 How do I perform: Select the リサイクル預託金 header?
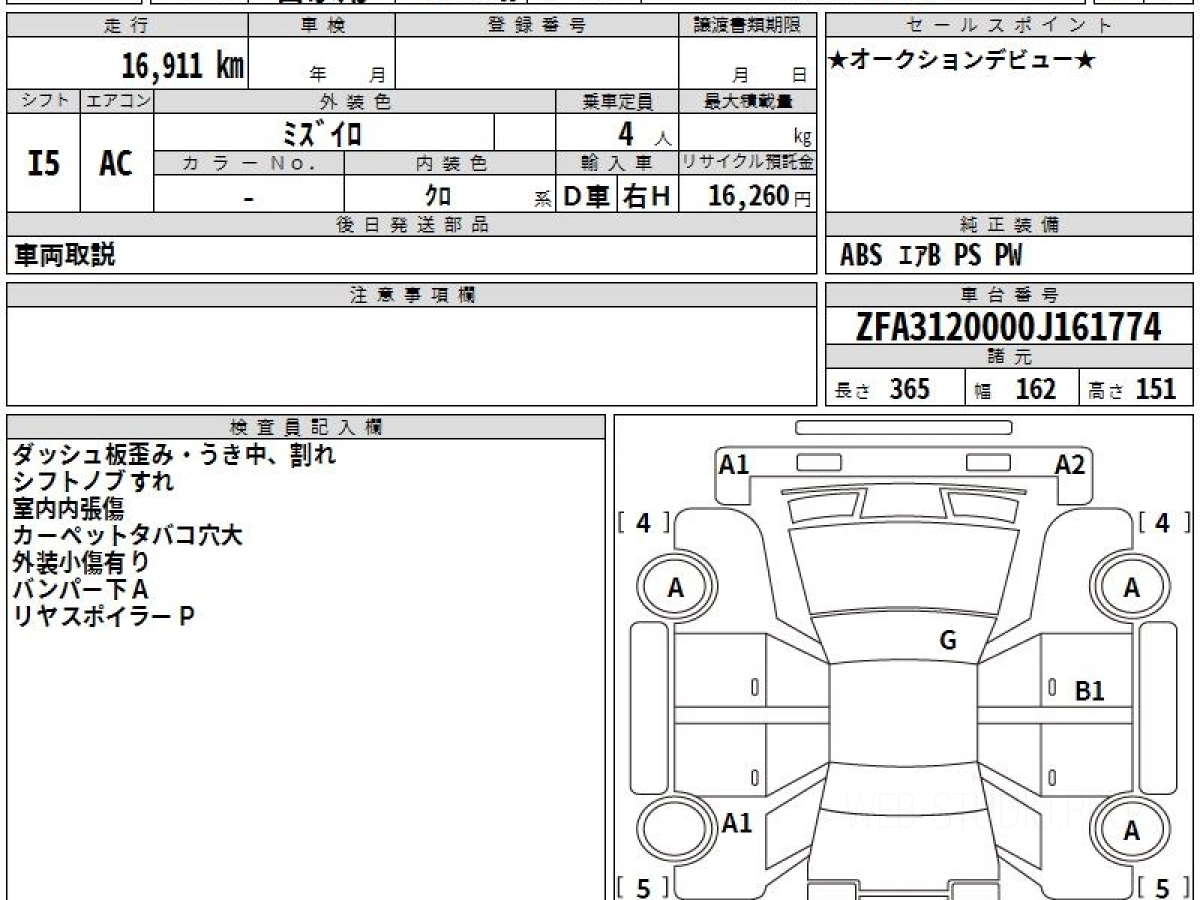coord(748,163)
